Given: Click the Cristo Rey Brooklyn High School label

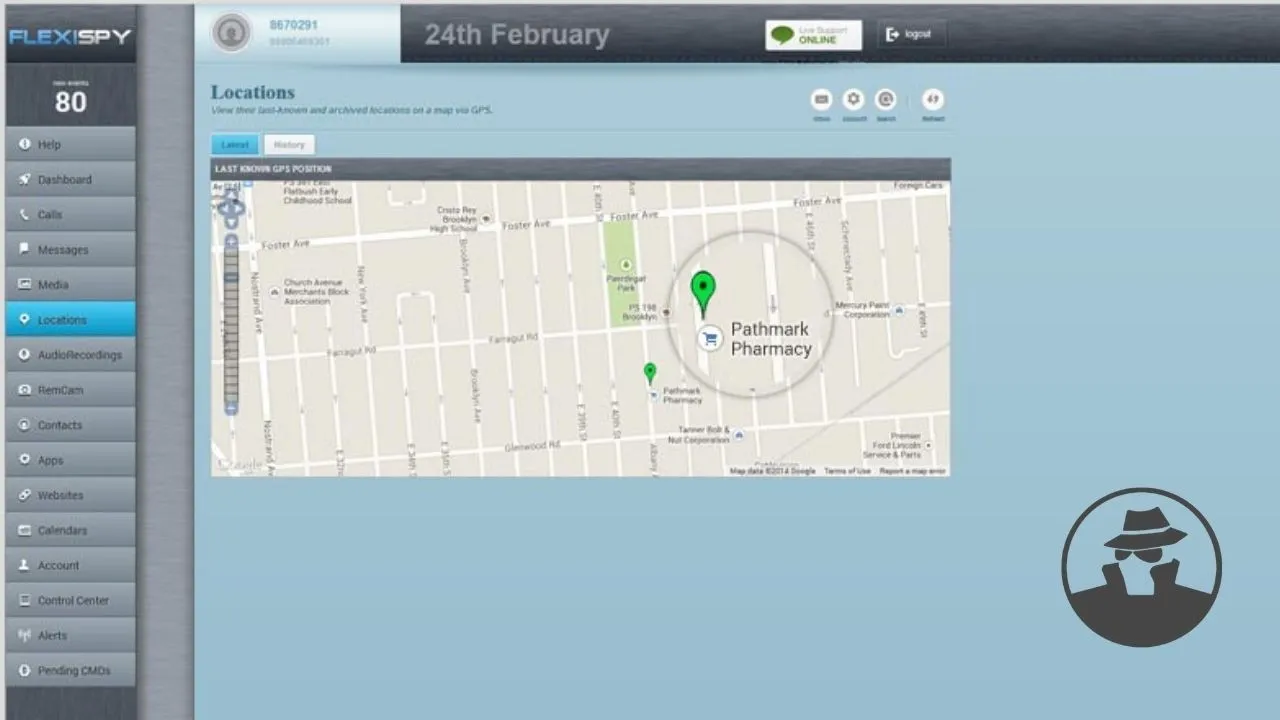Looking at the screenshot, I should (454, 219).
